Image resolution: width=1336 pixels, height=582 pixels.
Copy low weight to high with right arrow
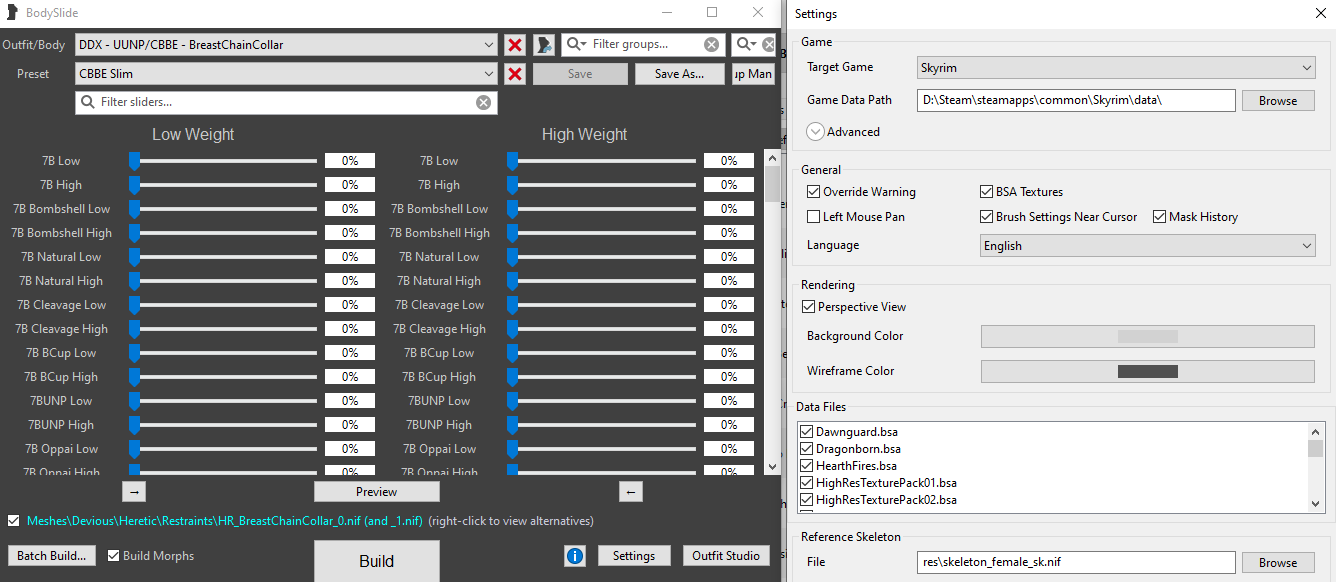tap(135, 492)
